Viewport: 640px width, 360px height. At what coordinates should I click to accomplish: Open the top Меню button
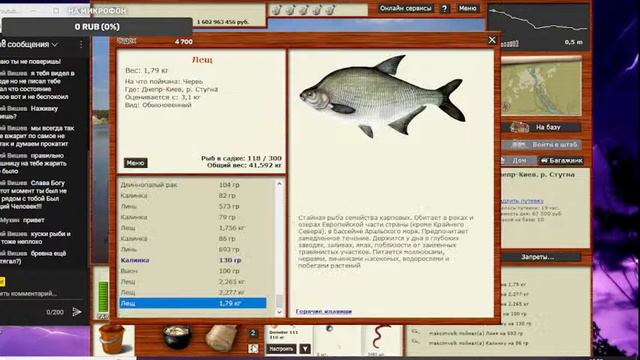[x=467, y=8]
